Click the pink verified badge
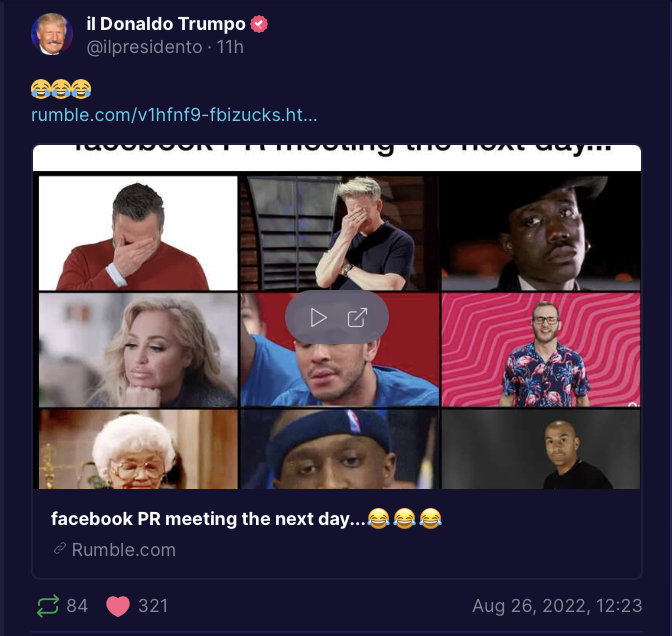The image size is (672, 636). click(259, 24)
